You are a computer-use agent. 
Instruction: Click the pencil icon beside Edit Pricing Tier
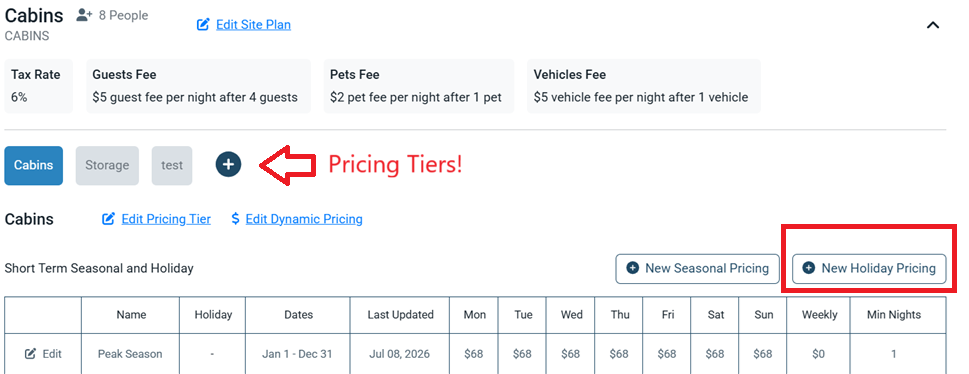pyautogui.click(x=109, y=219)
